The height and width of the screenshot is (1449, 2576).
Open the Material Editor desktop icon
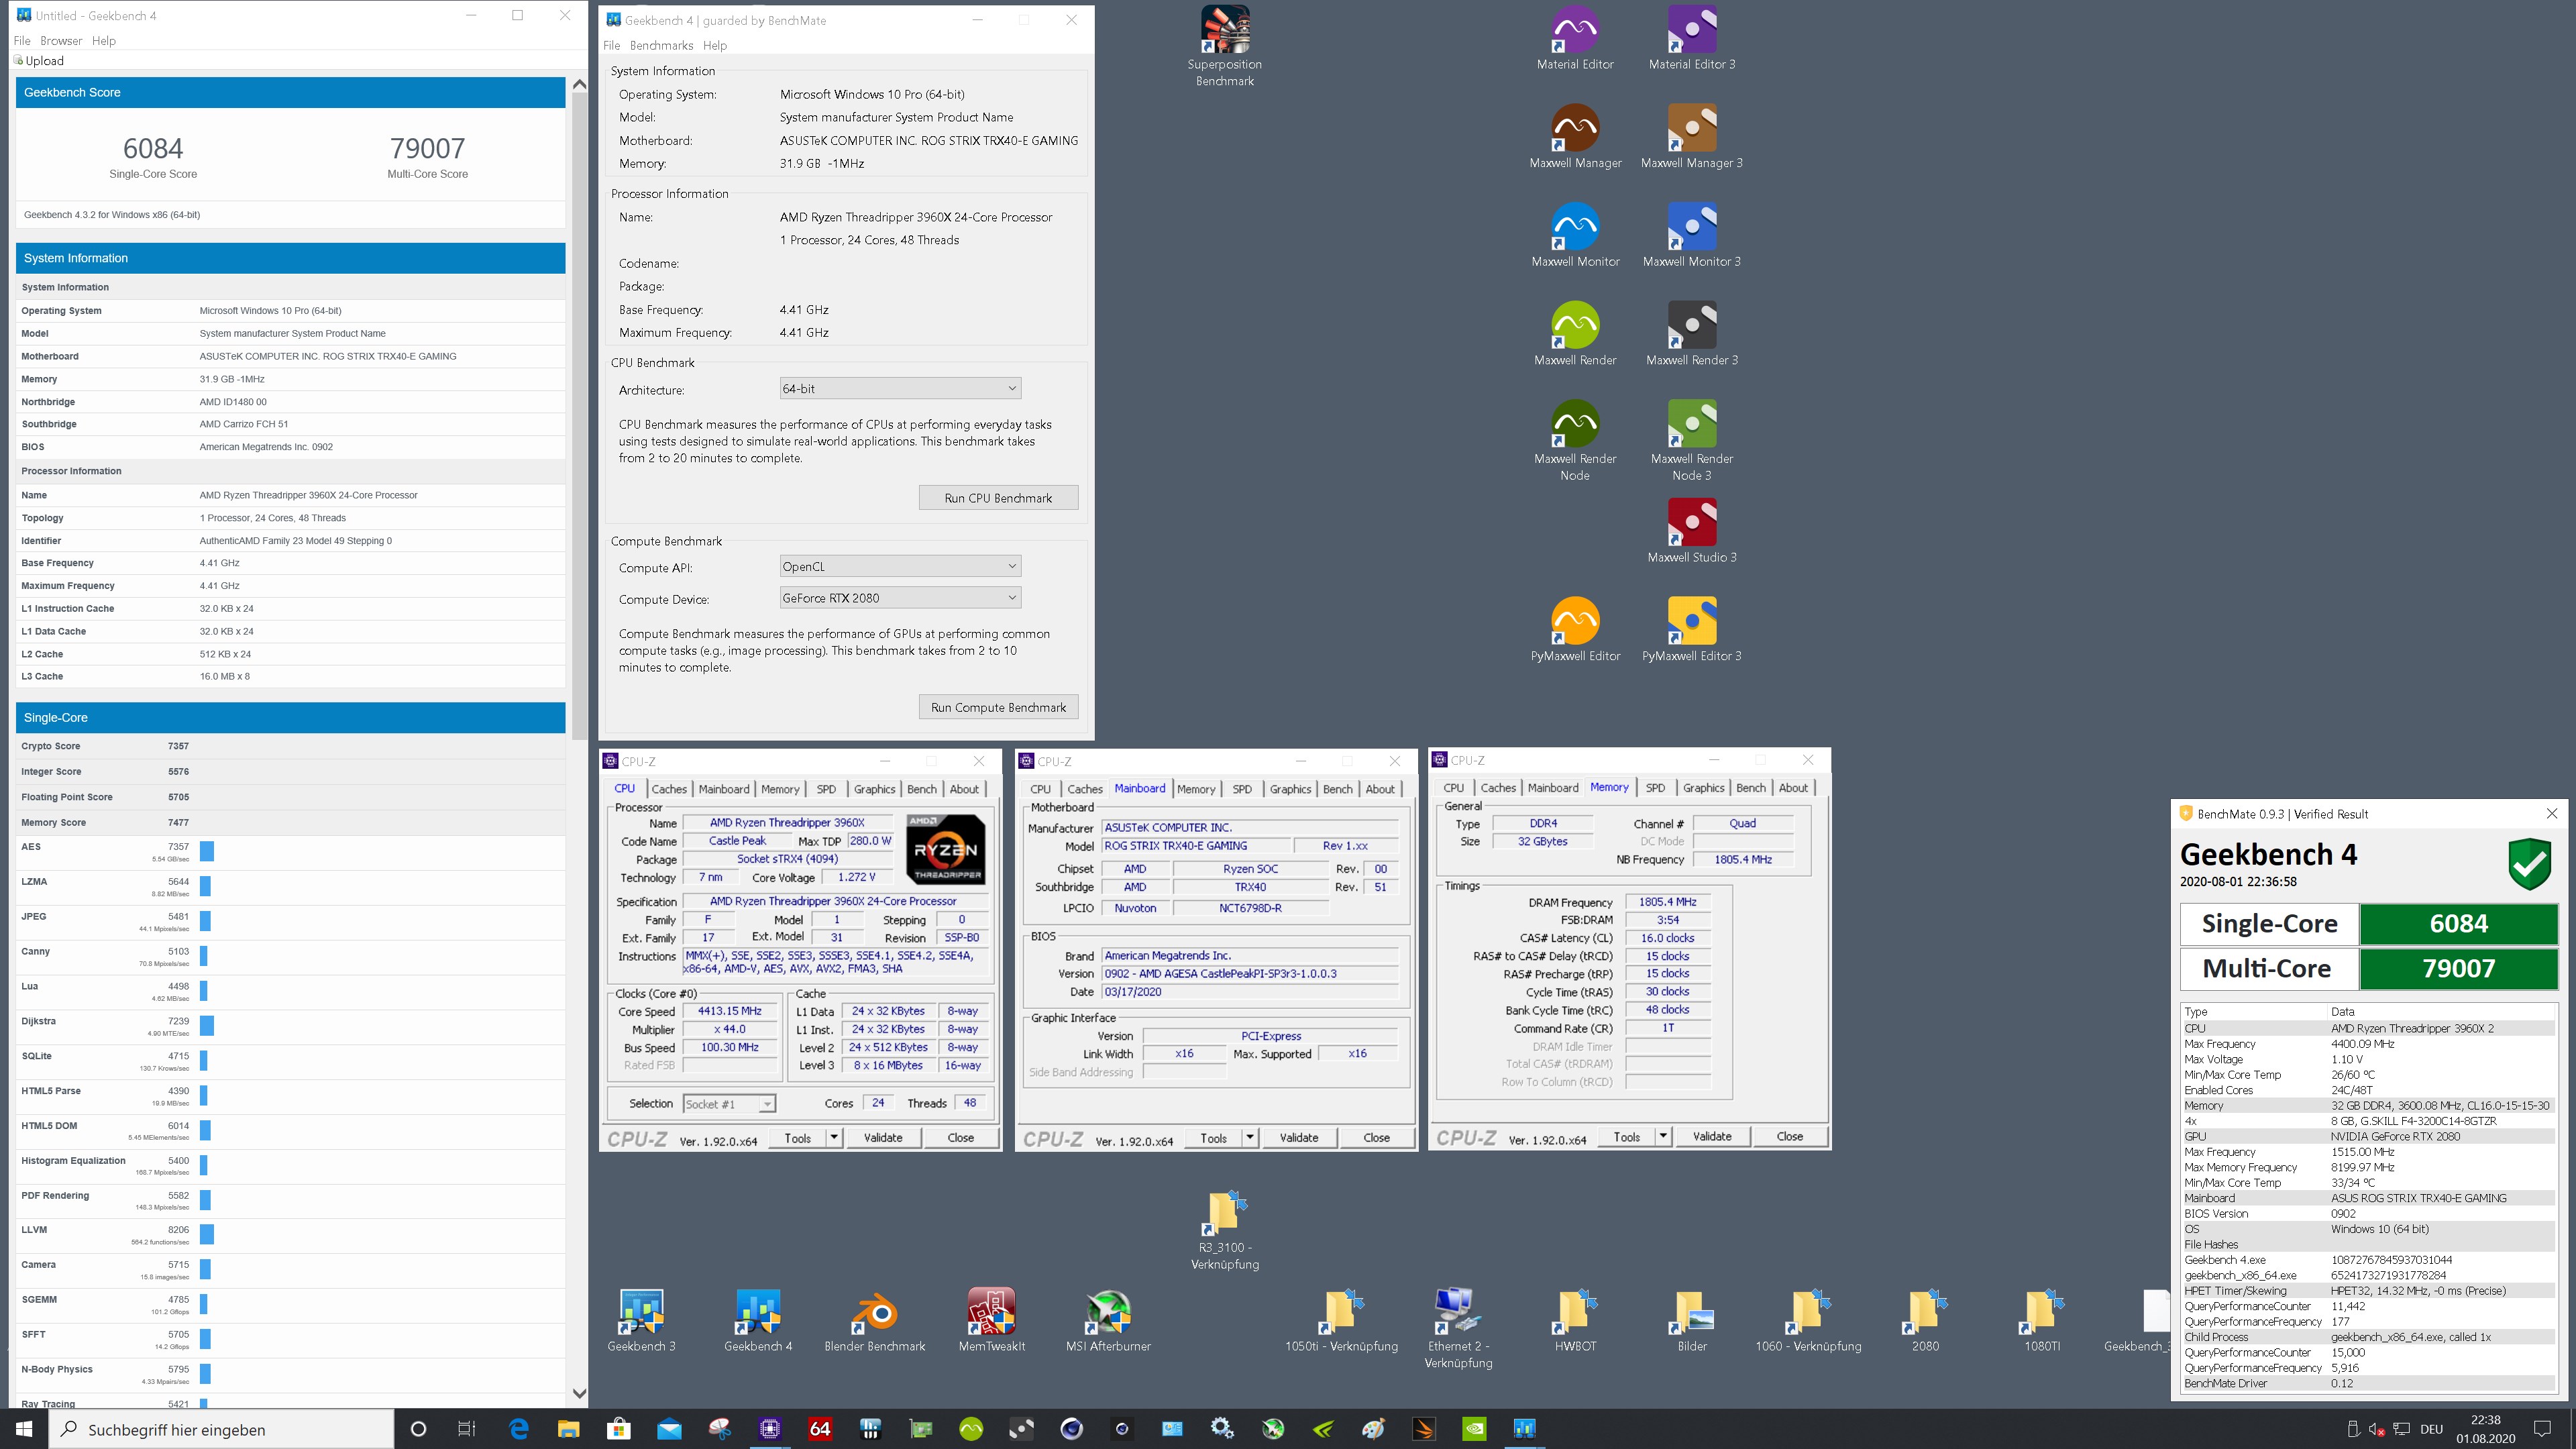click(x=1575, y=38)
